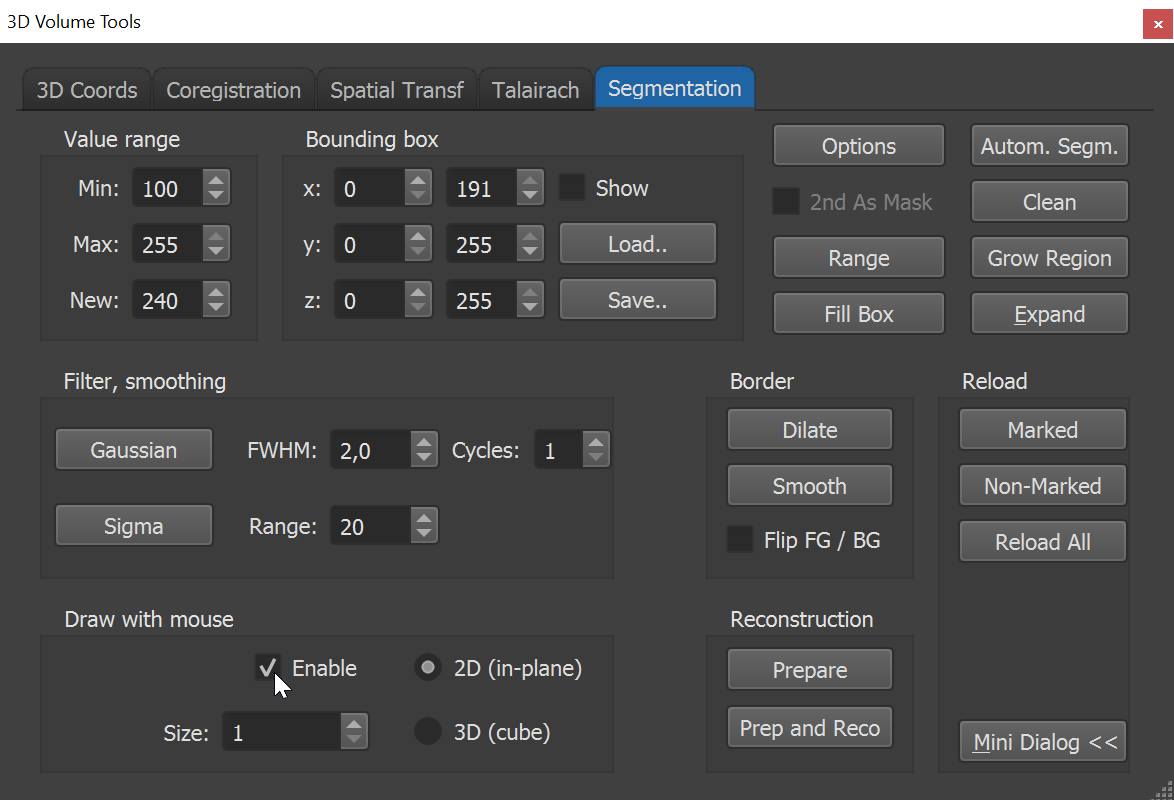Increase the filter Range value up arrow

(x=424, y=518)
